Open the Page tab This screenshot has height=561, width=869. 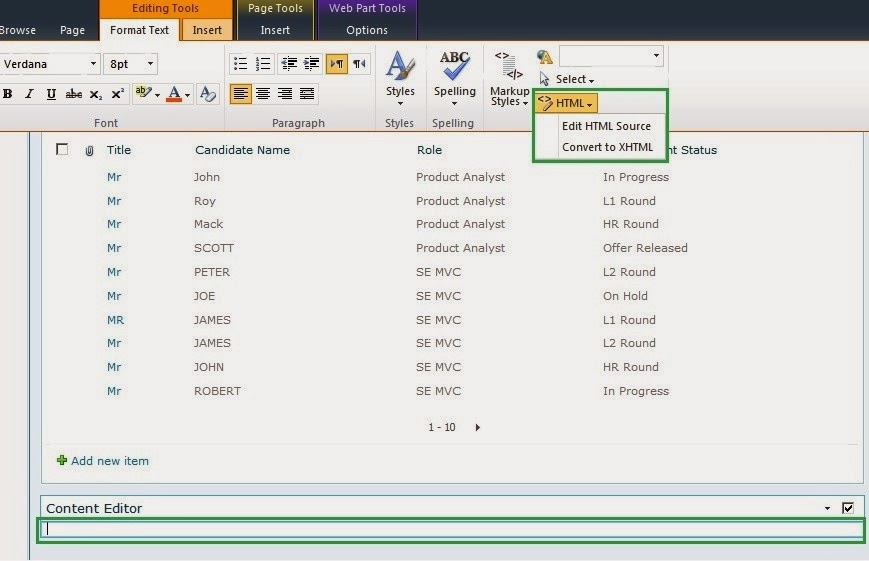click(72, 30)
